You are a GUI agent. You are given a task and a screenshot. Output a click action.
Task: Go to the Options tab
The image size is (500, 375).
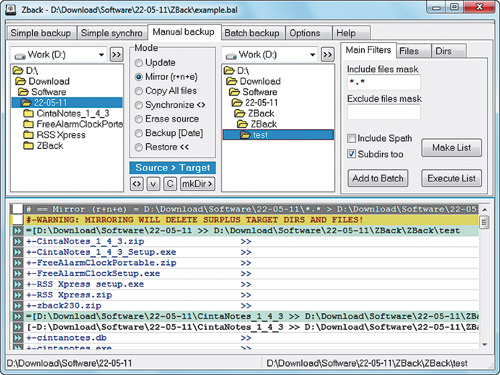[309, 33]
